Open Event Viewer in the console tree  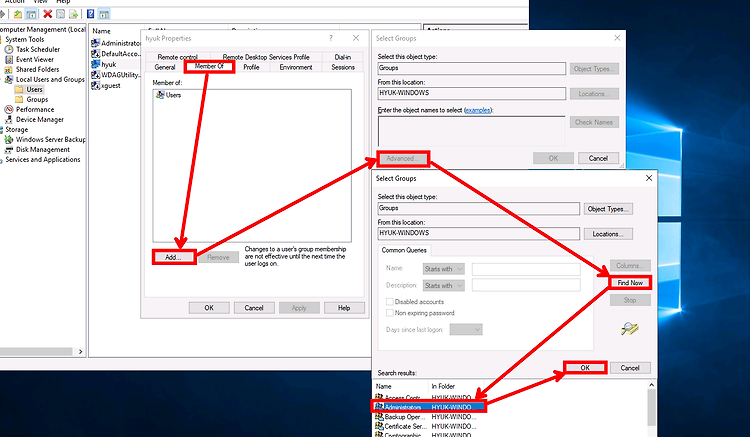[x=30, y=59]
